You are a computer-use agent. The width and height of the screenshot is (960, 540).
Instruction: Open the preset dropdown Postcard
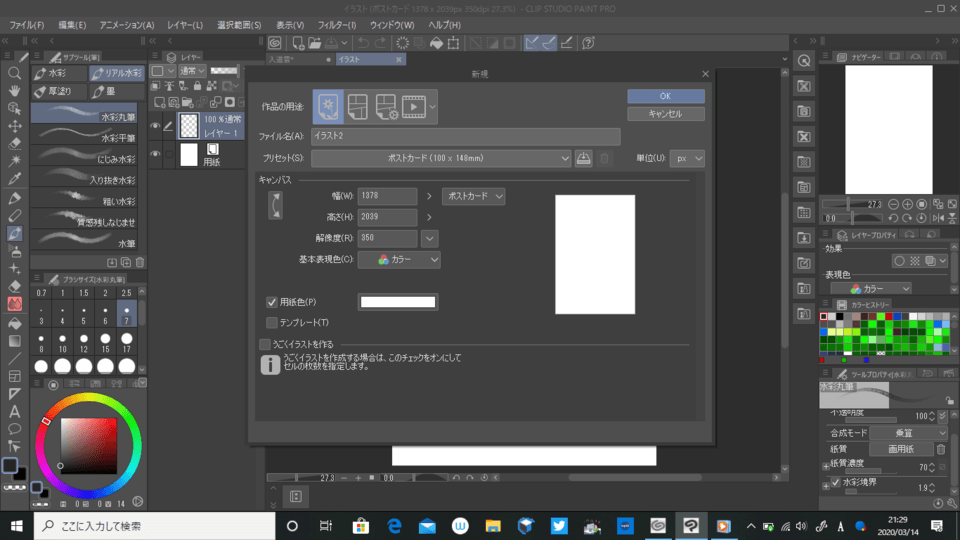[x=441, y=158]
